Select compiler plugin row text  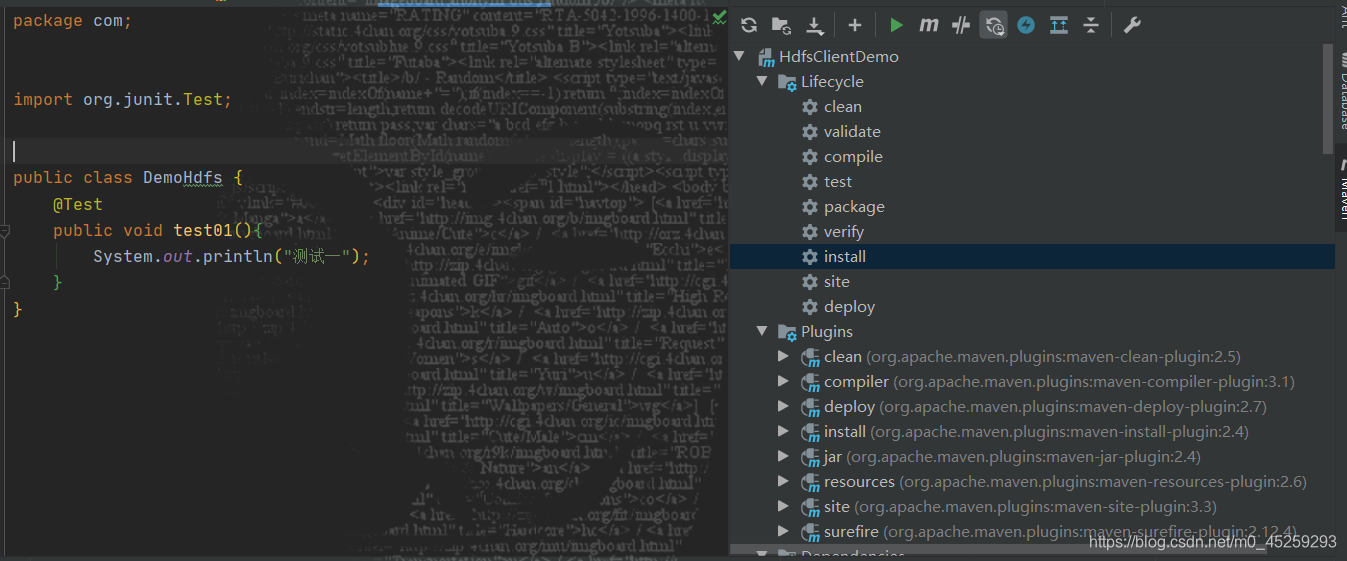click(x=1059, y=381)
